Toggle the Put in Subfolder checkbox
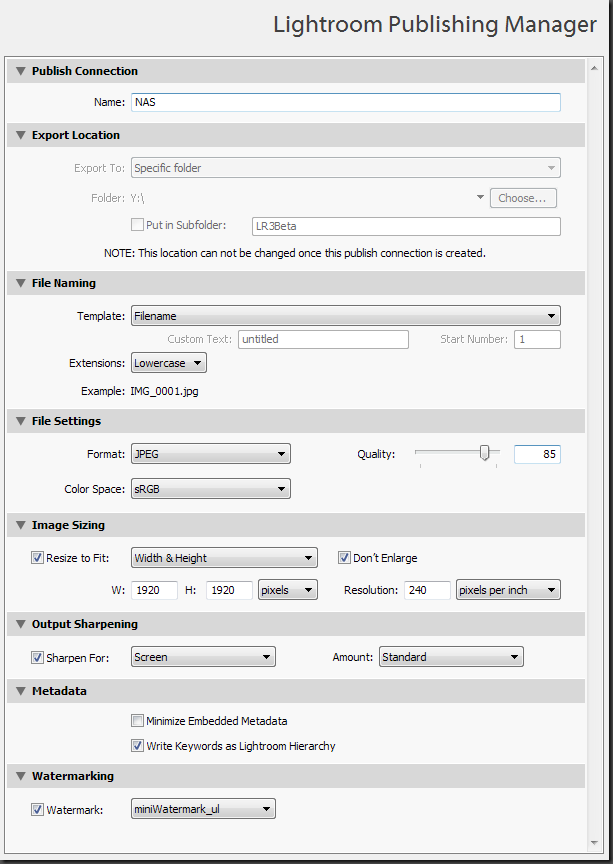 [x=137, y=225]
